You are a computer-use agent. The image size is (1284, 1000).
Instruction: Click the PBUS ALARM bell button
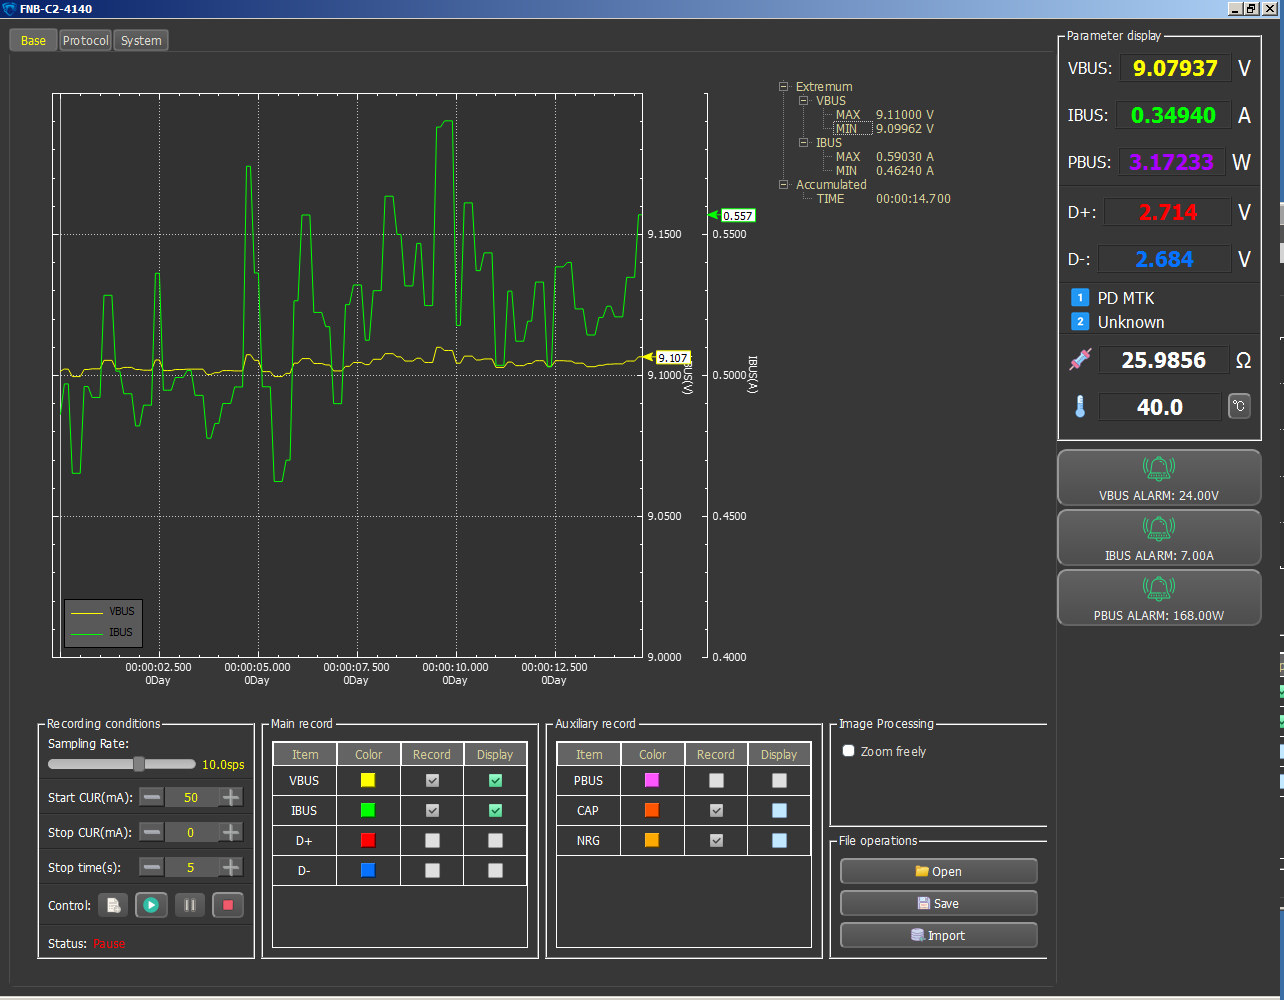click(1159, 598)
